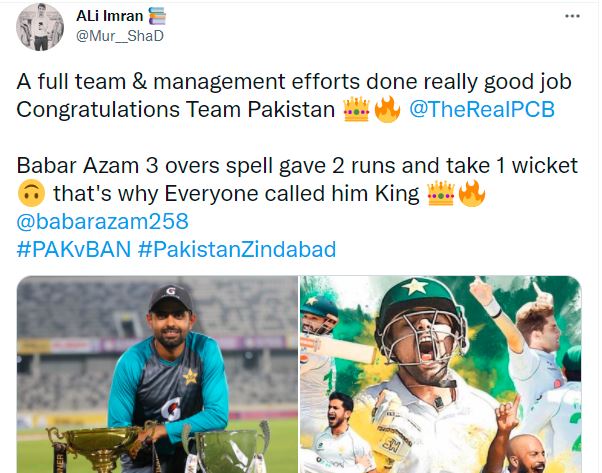602x473 pixels.
Task: Open the Pakistan Test team collage image
Action: (441, 374)
